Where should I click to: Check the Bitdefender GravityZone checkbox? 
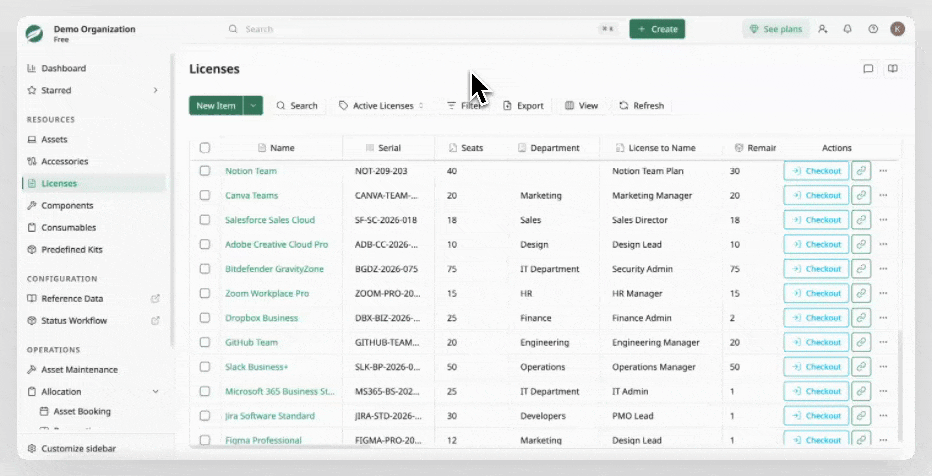click(205, 269)
